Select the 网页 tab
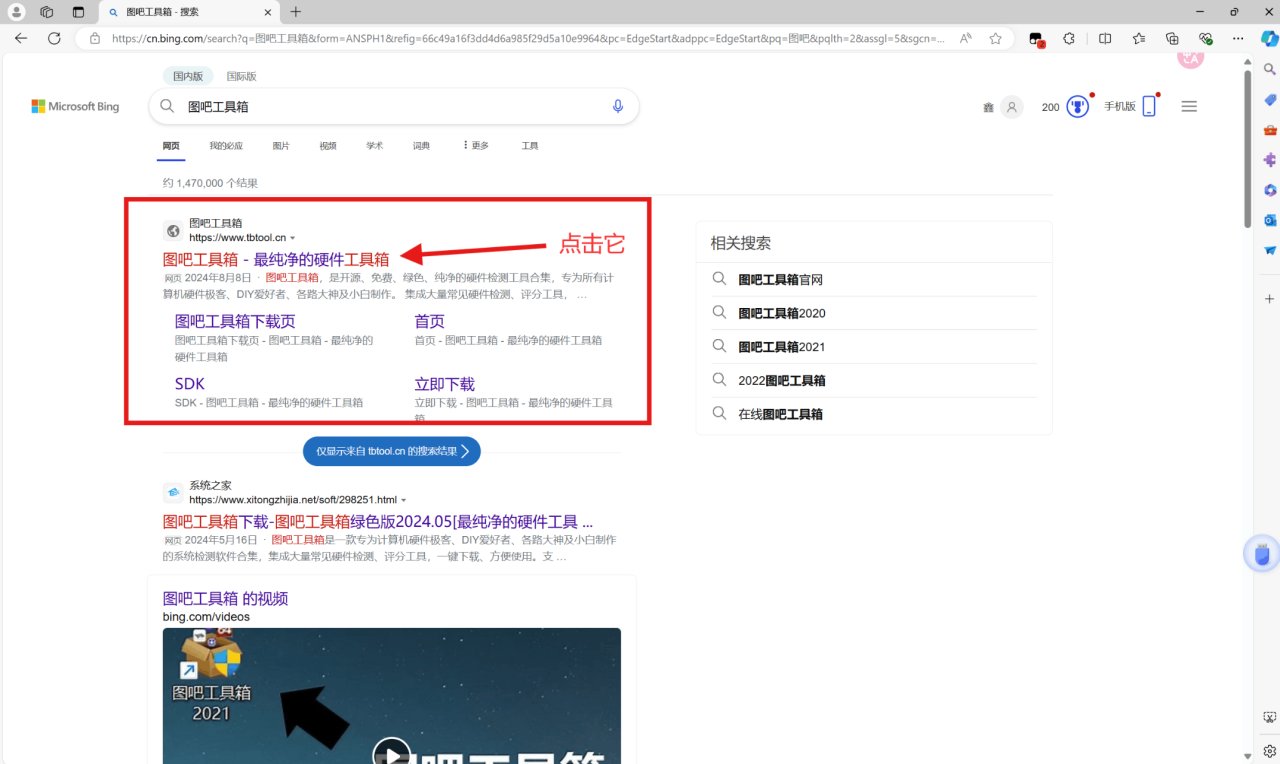 pyautogui.click(x=171, y=146)
